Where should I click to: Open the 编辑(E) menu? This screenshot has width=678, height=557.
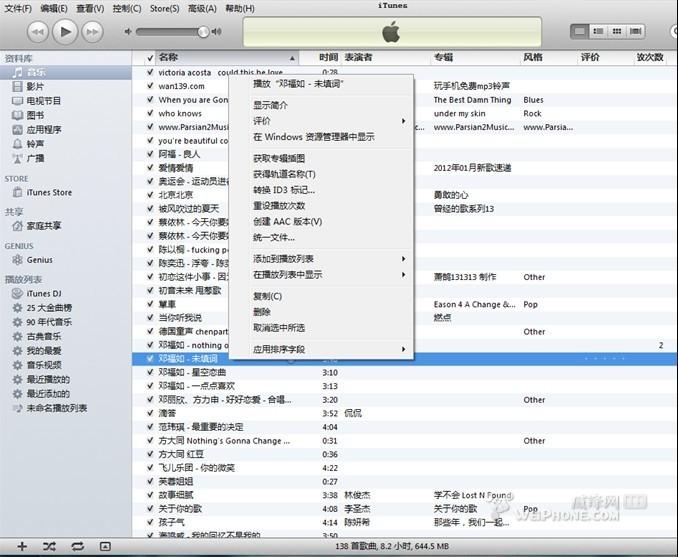[54, 8]
